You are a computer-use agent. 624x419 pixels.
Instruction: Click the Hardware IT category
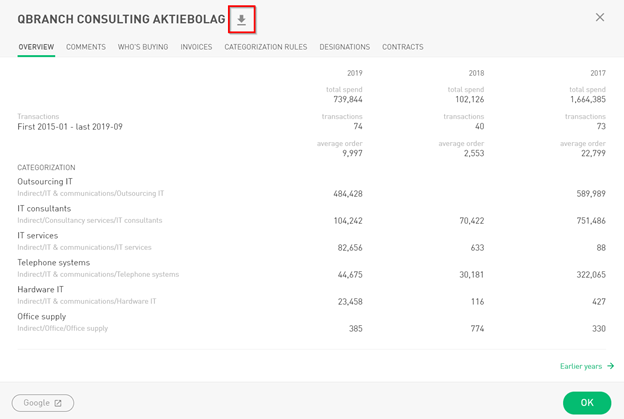(41, 290)
